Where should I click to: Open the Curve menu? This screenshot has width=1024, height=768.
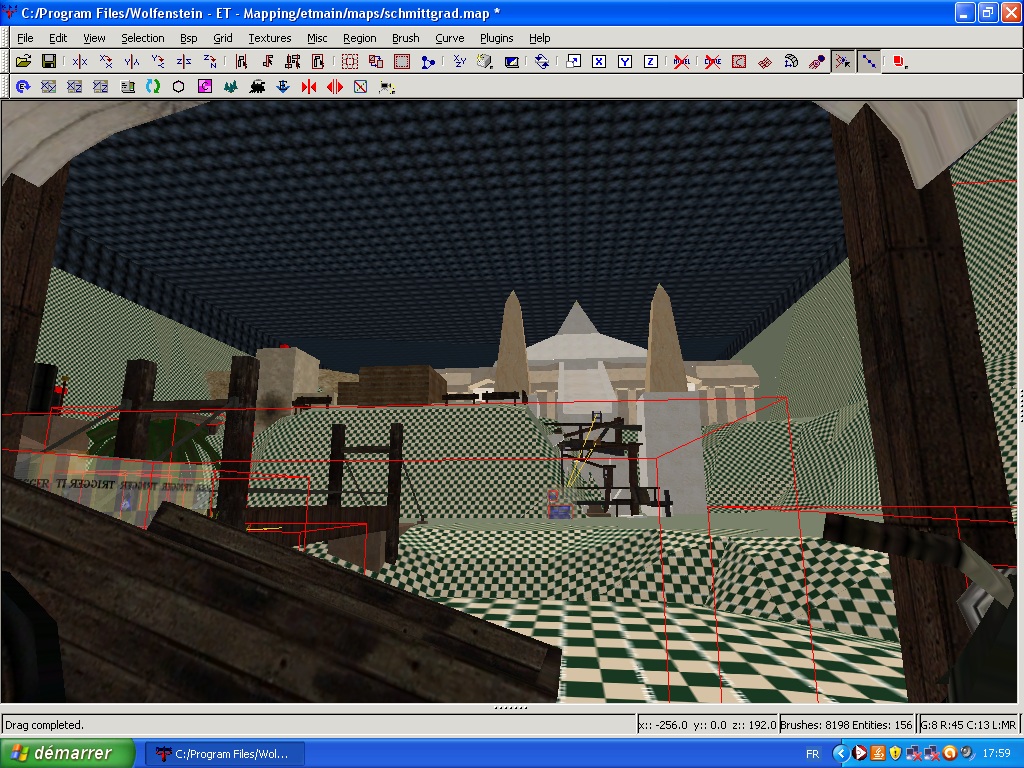(450, 38)
